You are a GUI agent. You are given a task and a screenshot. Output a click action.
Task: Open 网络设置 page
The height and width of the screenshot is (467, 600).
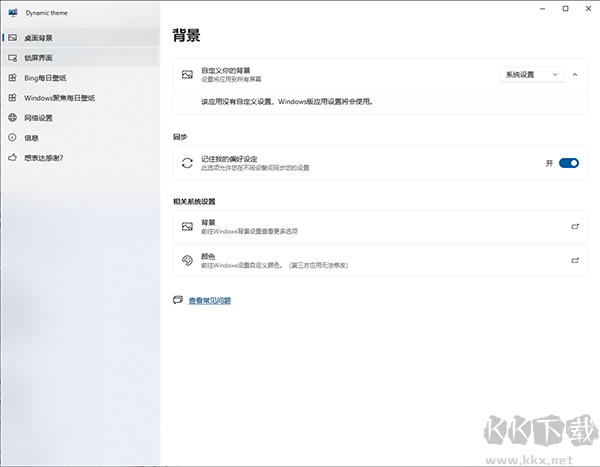80,118
